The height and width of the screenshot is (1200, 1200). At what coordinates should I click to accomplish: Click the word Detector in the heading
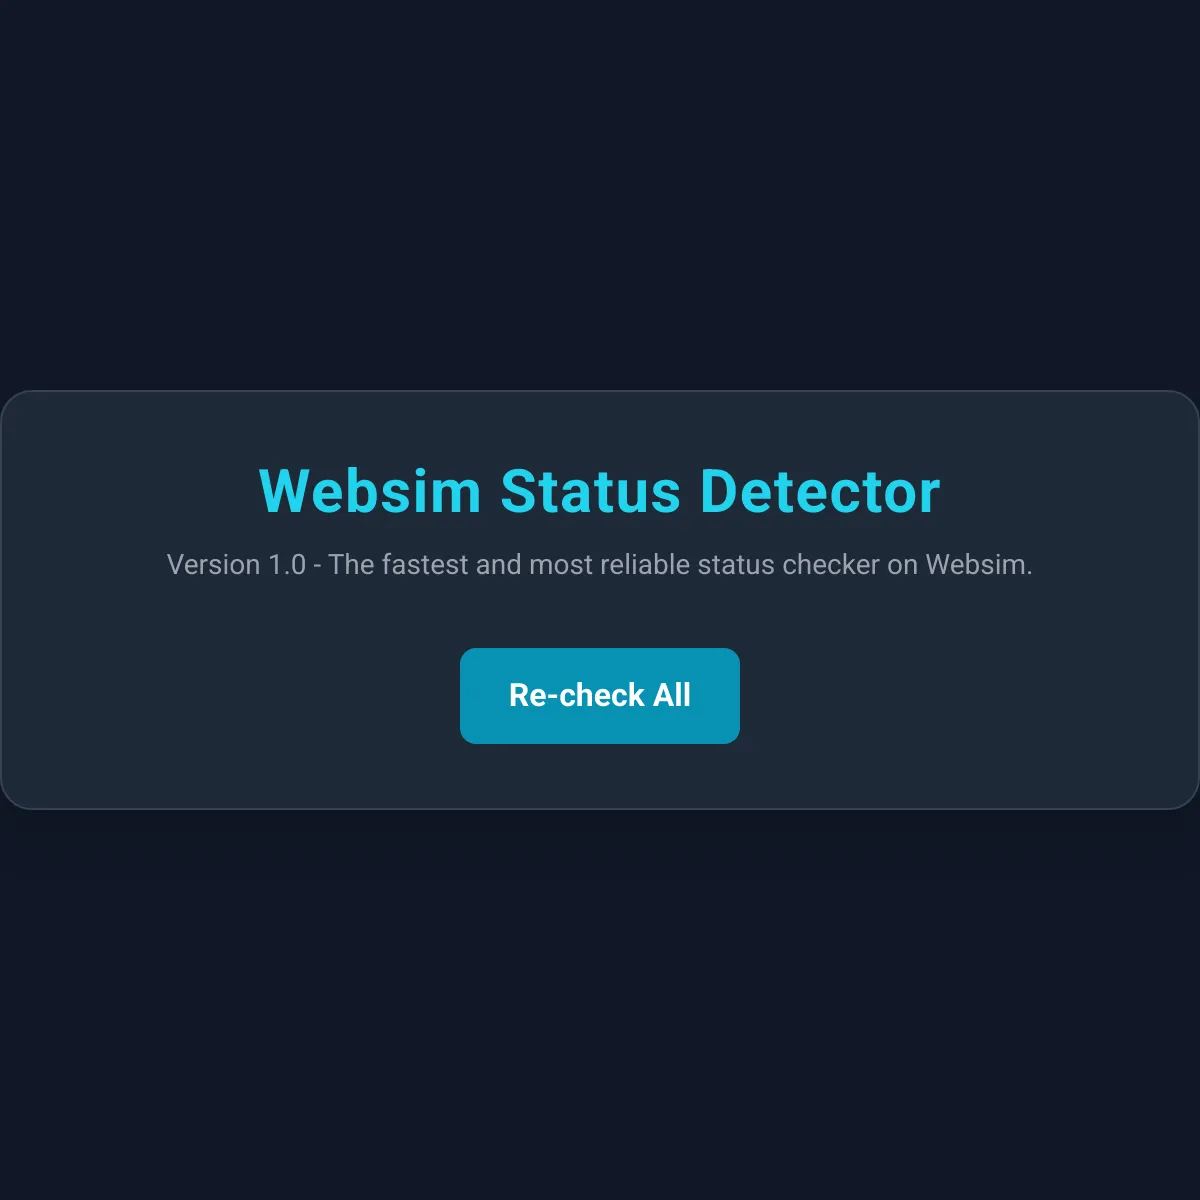tap(820, 491)
